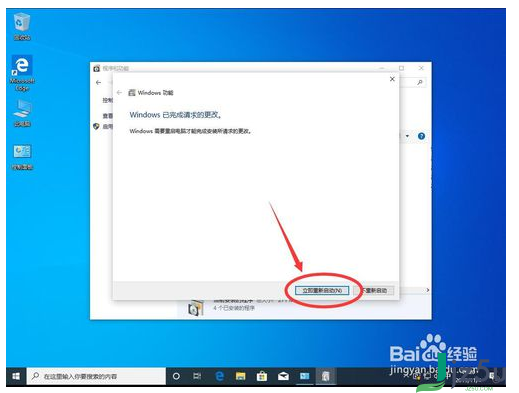
Task: Switch to the Control Panel taskbar app
Action: click(304, 376)
